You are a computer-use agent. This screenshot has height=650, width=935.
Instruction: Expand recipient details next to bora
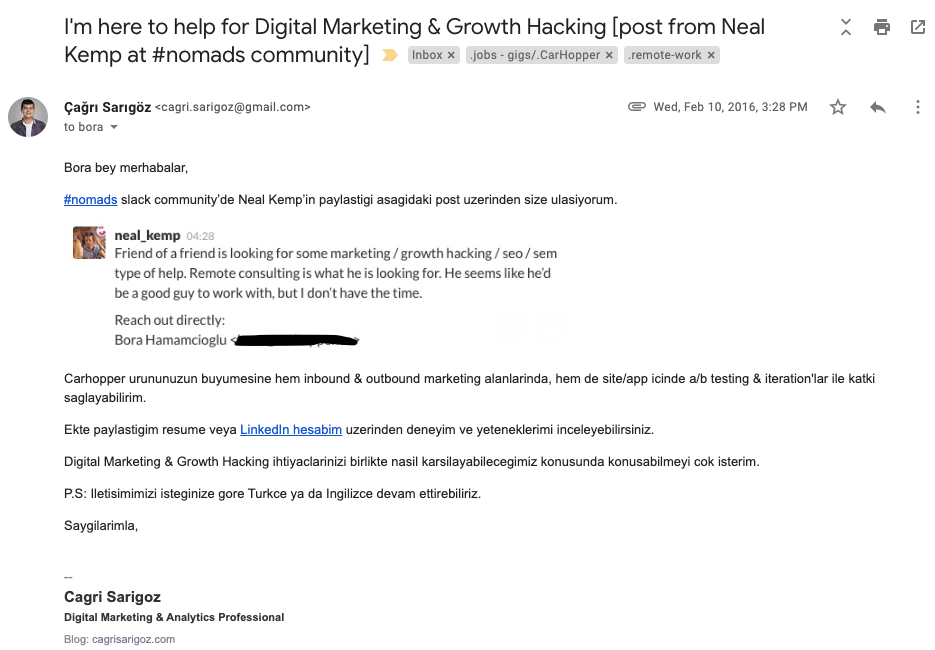(x=113, y=127)
